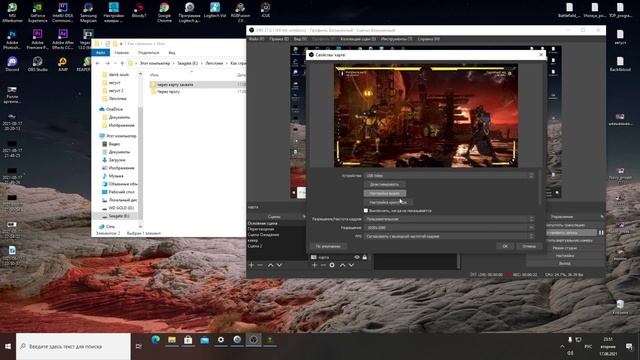Add a new source with plus icon
The image size is (640, 360).
point(314,265)
